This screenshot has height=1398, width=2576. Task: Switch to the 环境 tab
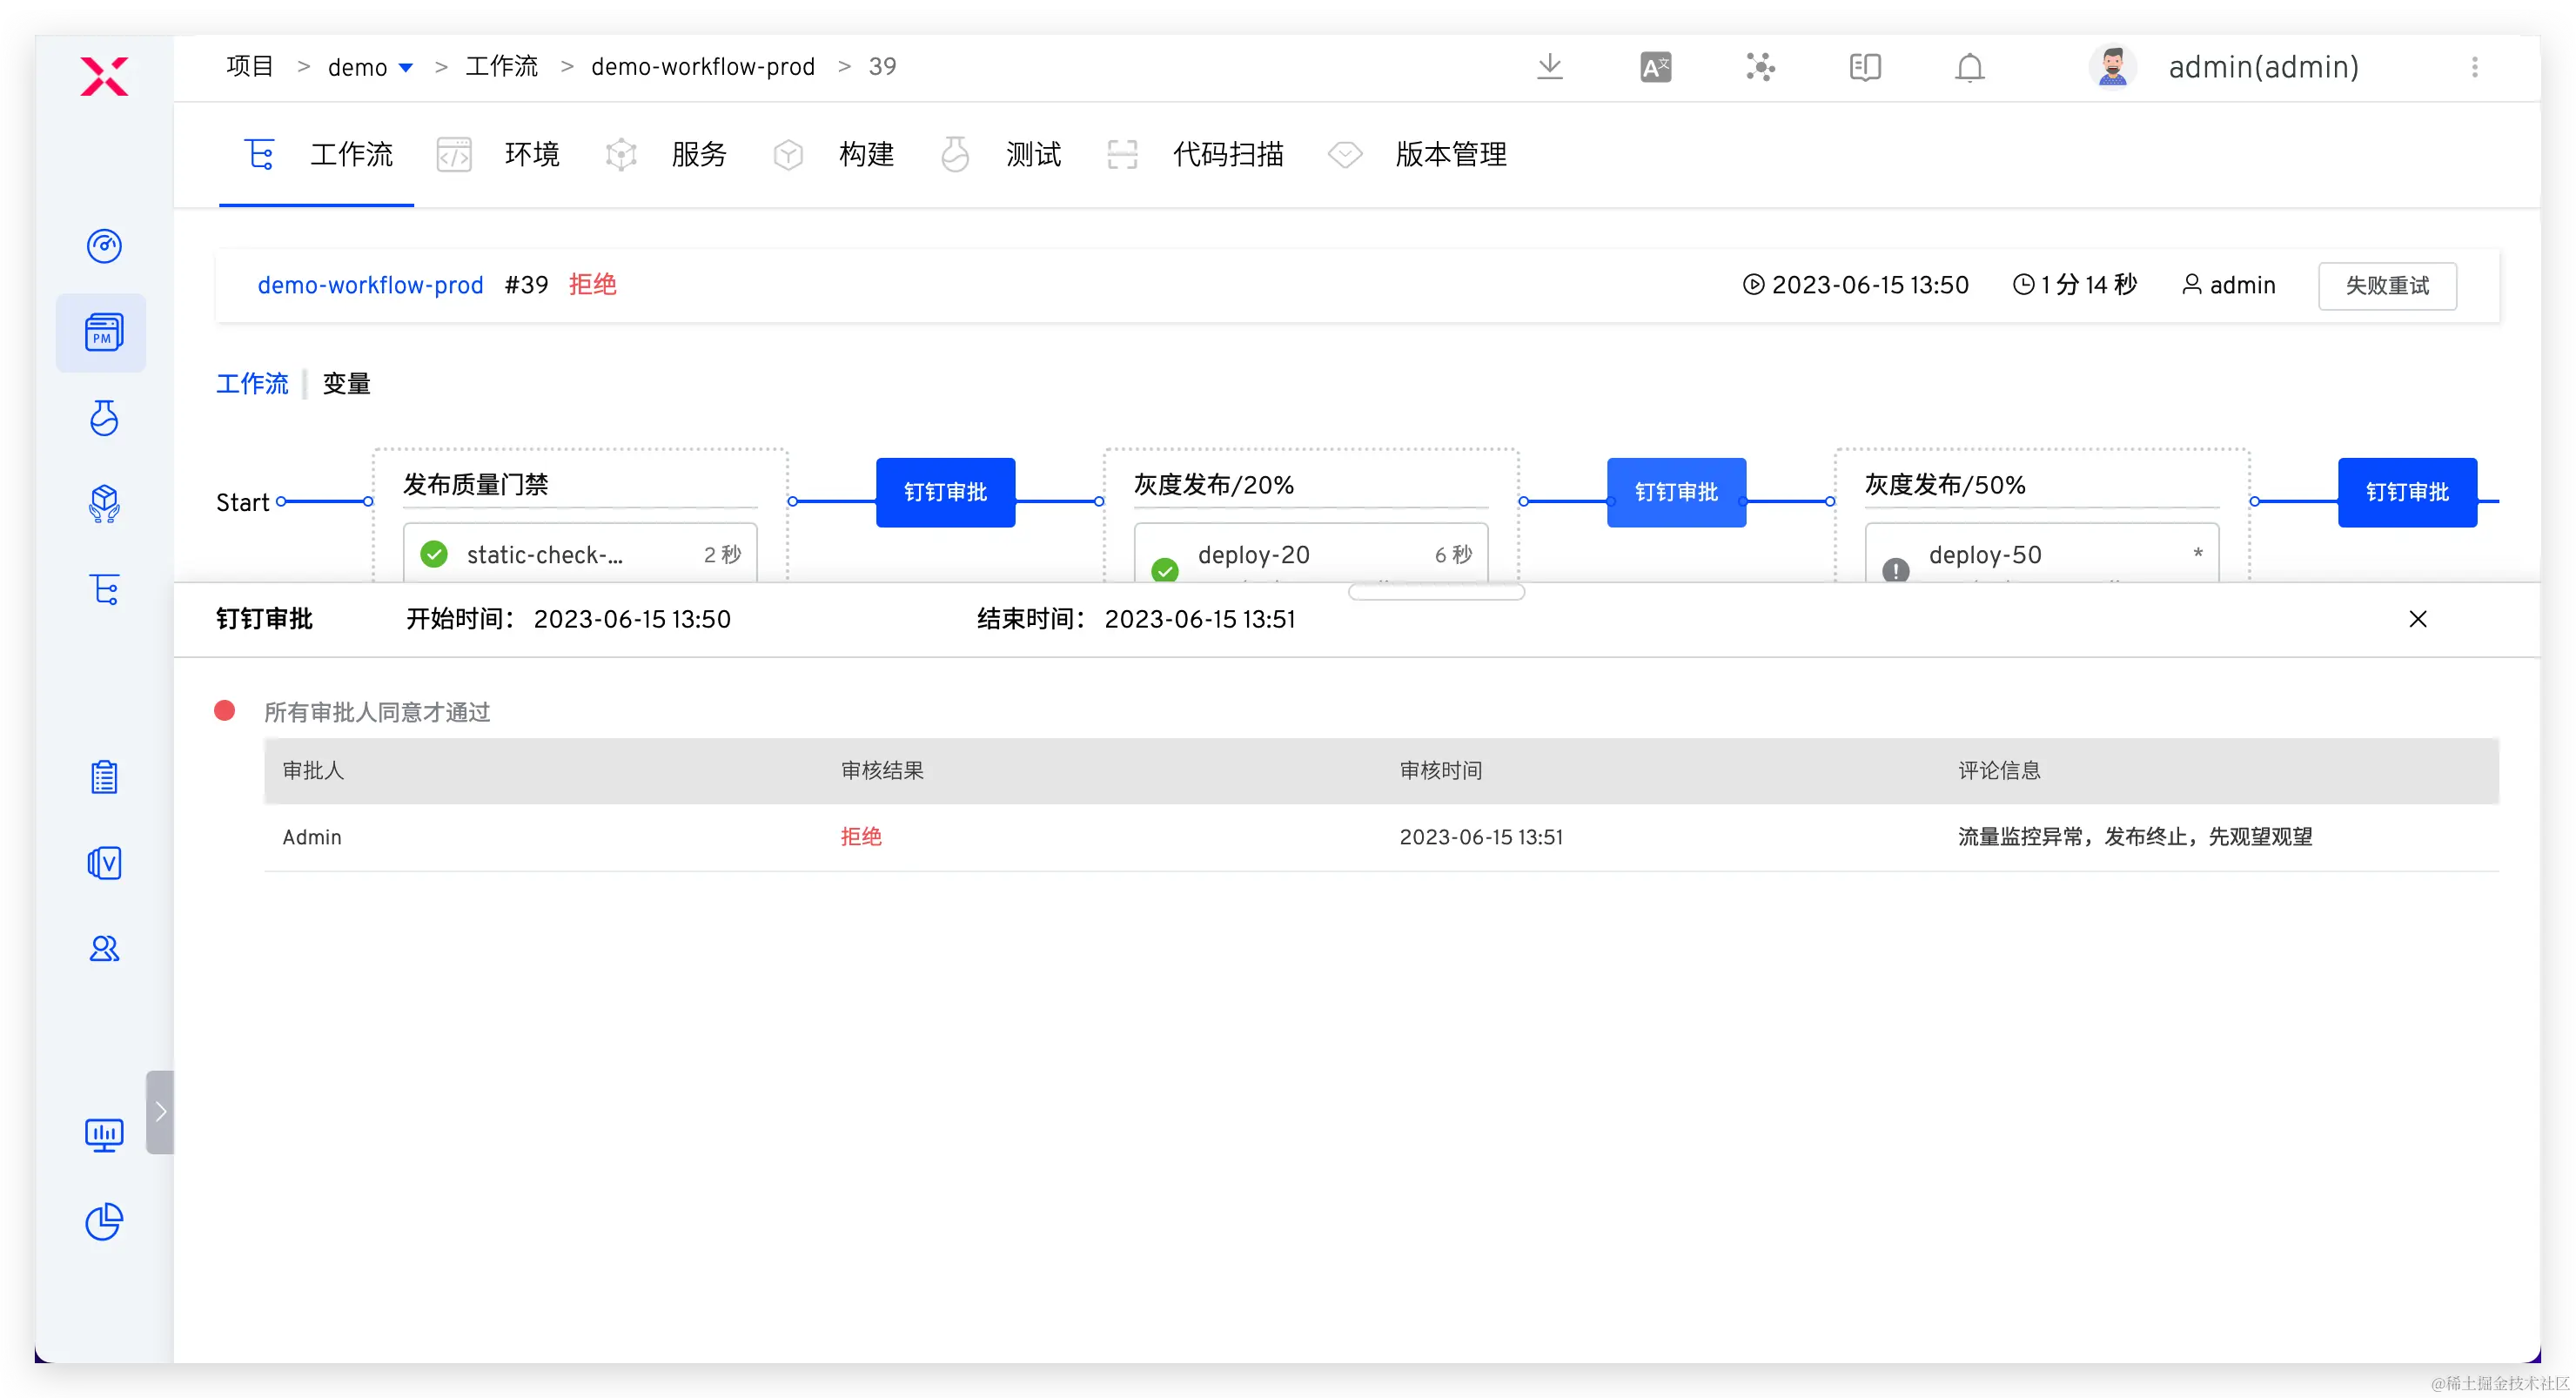click(531, 155)
